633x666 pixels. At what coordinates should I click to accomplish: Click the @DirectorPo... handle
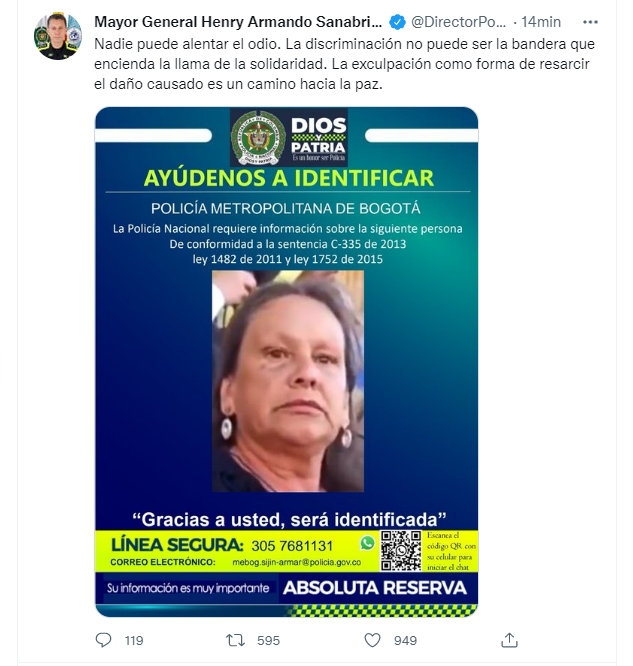(458, 22)
